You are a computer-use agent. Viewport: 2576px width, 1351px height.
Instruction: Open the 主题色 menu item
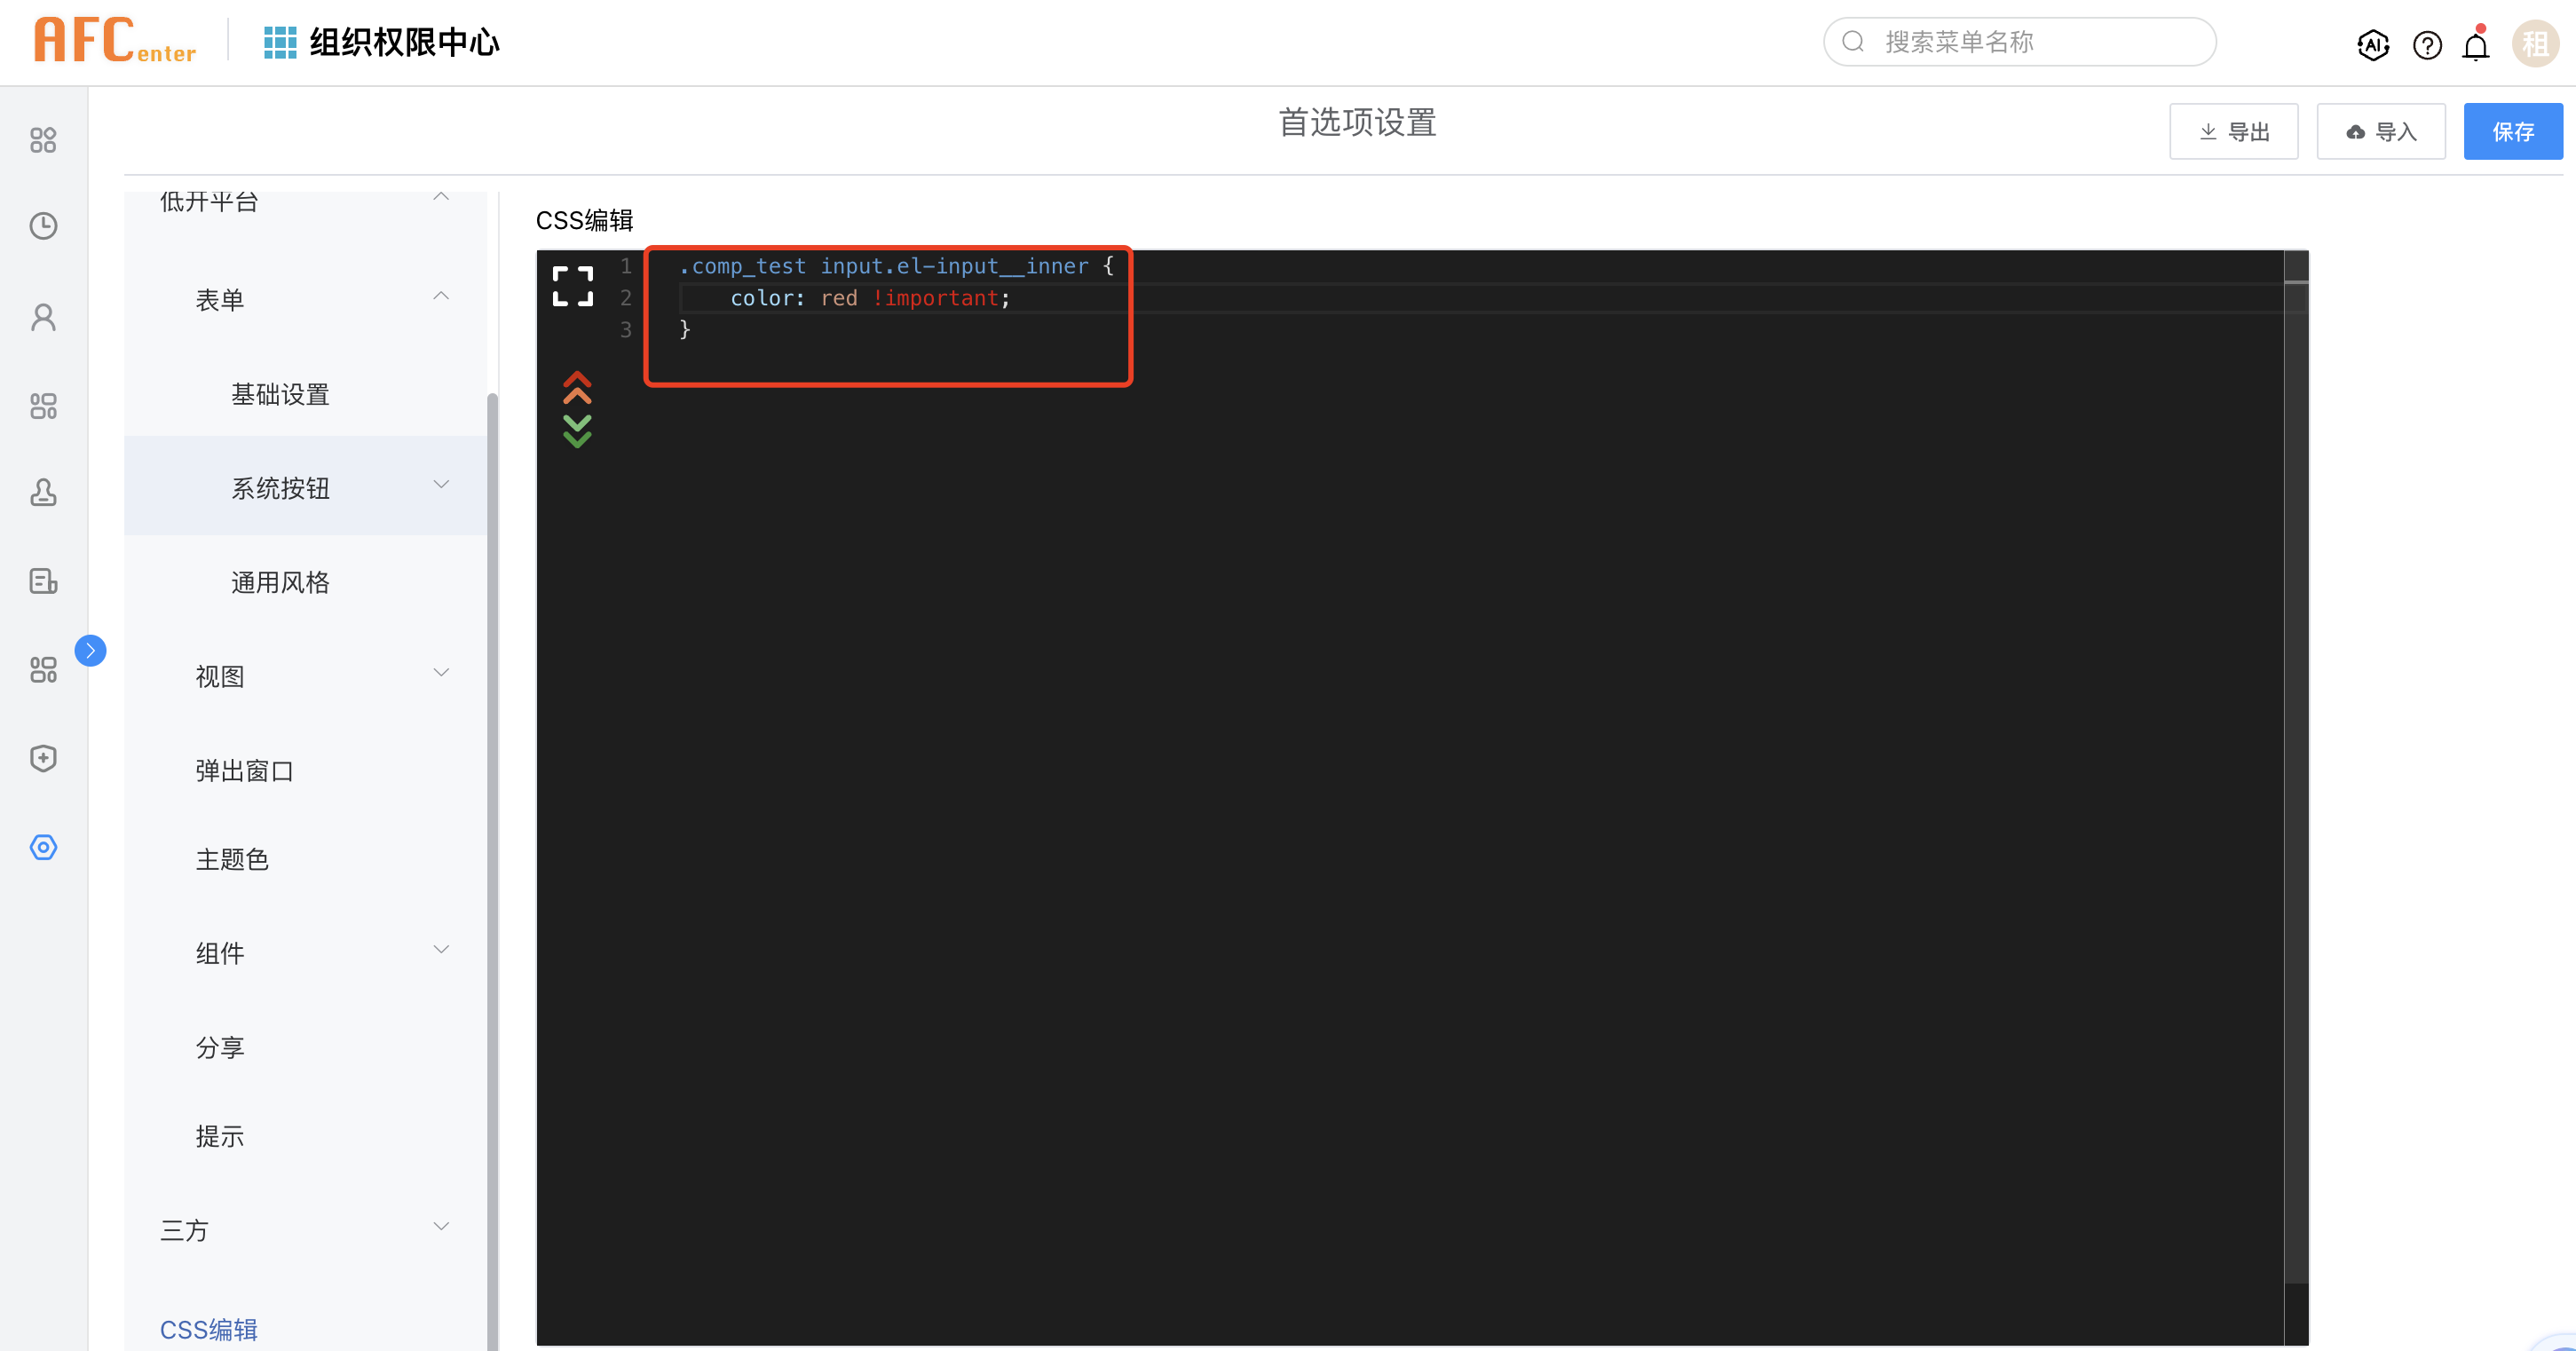(232, 859)
